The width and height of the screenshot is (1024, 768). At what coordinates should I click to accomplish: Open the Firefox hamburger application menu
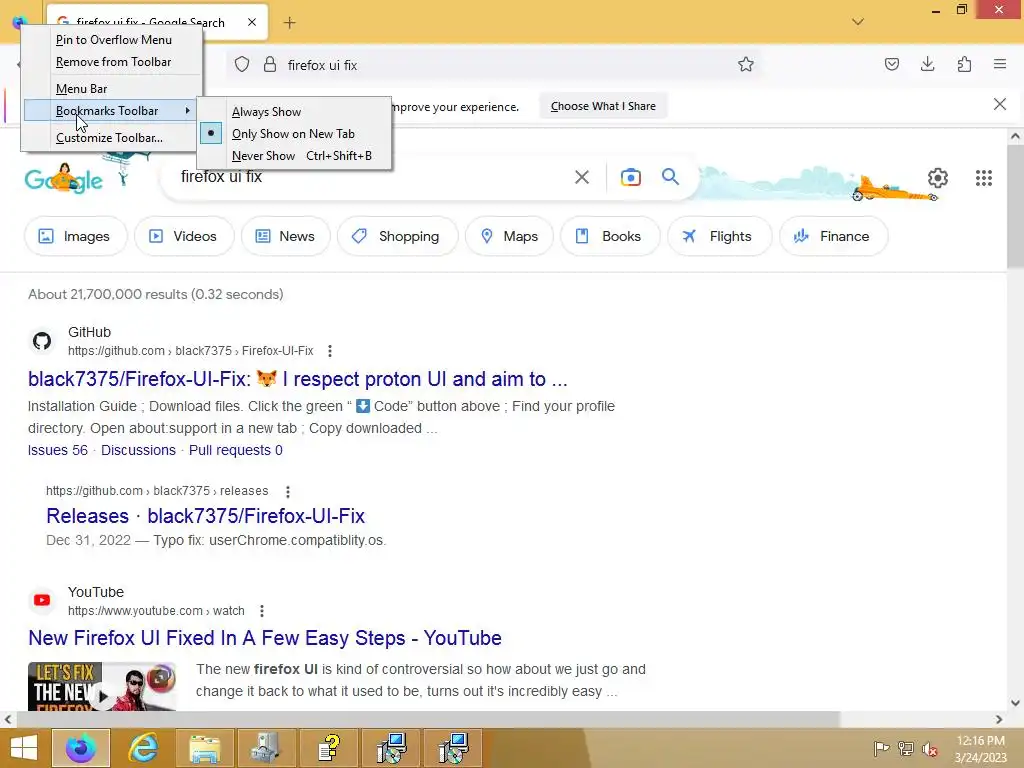[x=1000, y=64]
